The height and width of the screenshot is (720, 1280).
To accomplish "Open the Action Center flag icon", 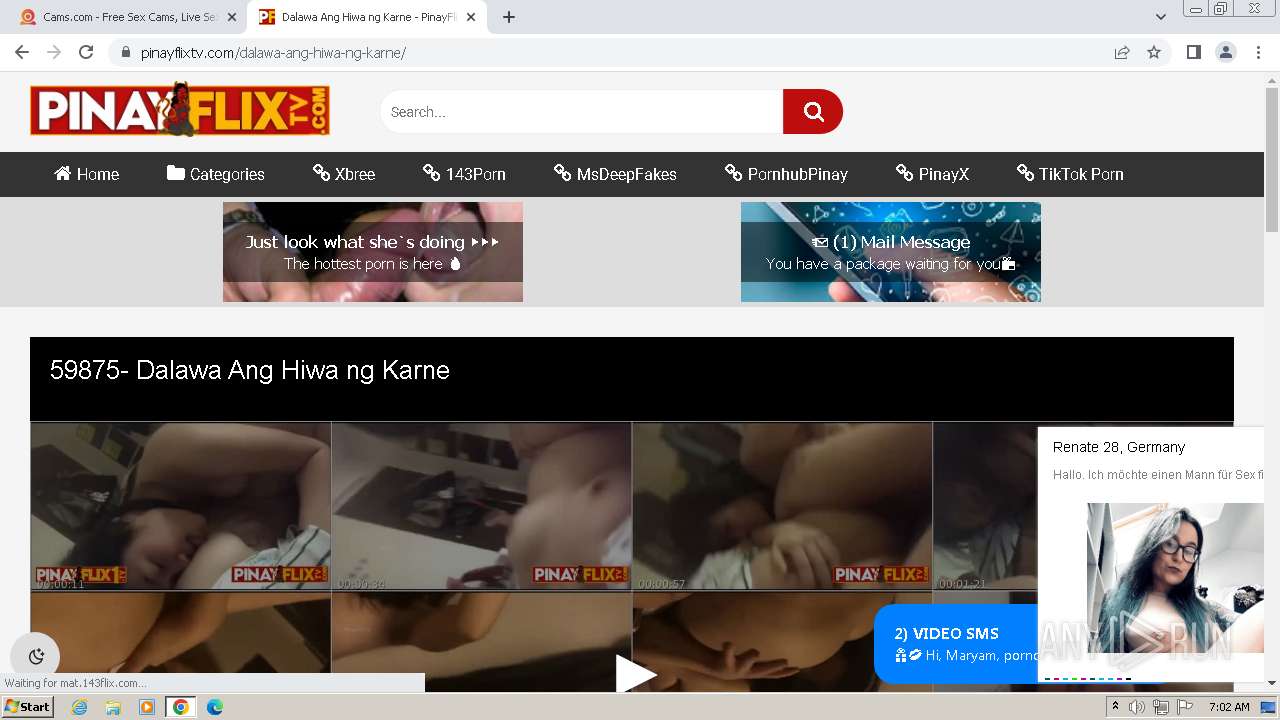I will (x=1184, y=707).
